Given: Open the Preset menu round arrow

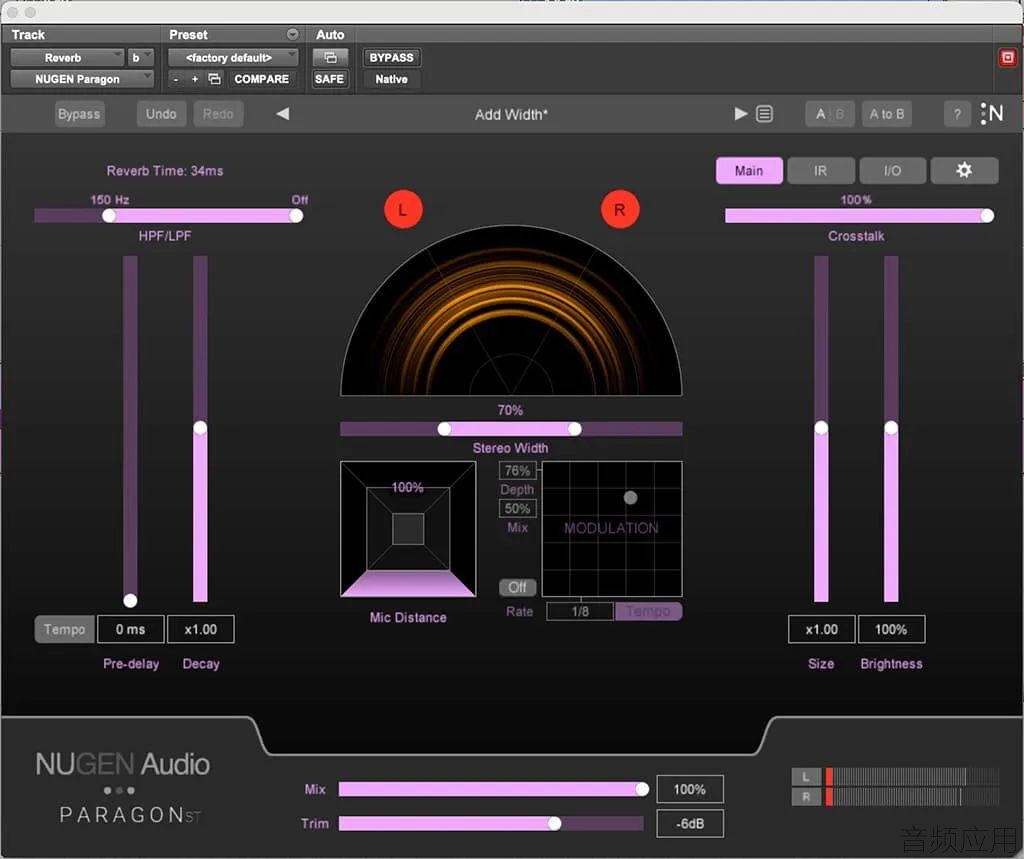Looking at the screenshot, I should pyautogui.click(x=293, y=34).
